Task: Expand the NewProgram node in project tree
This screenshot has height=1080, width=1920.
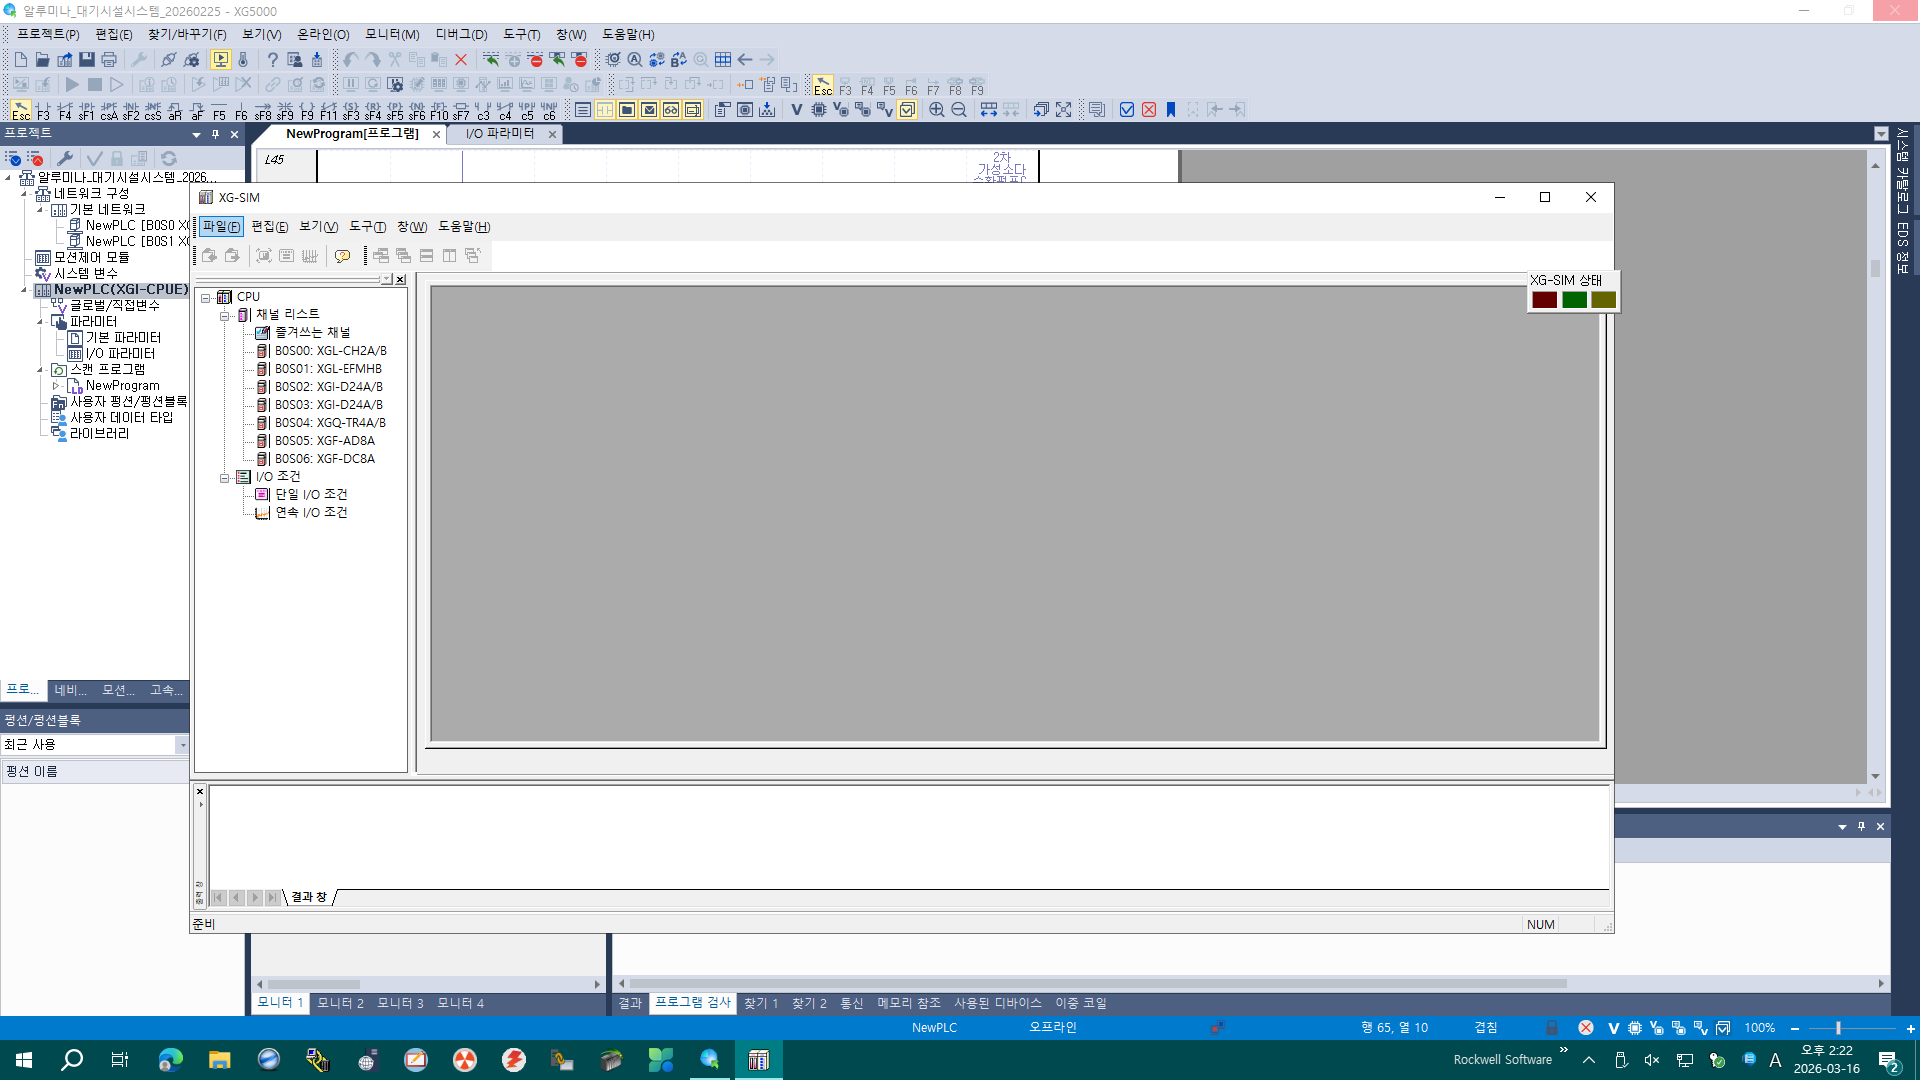Action: click(56, 385)
